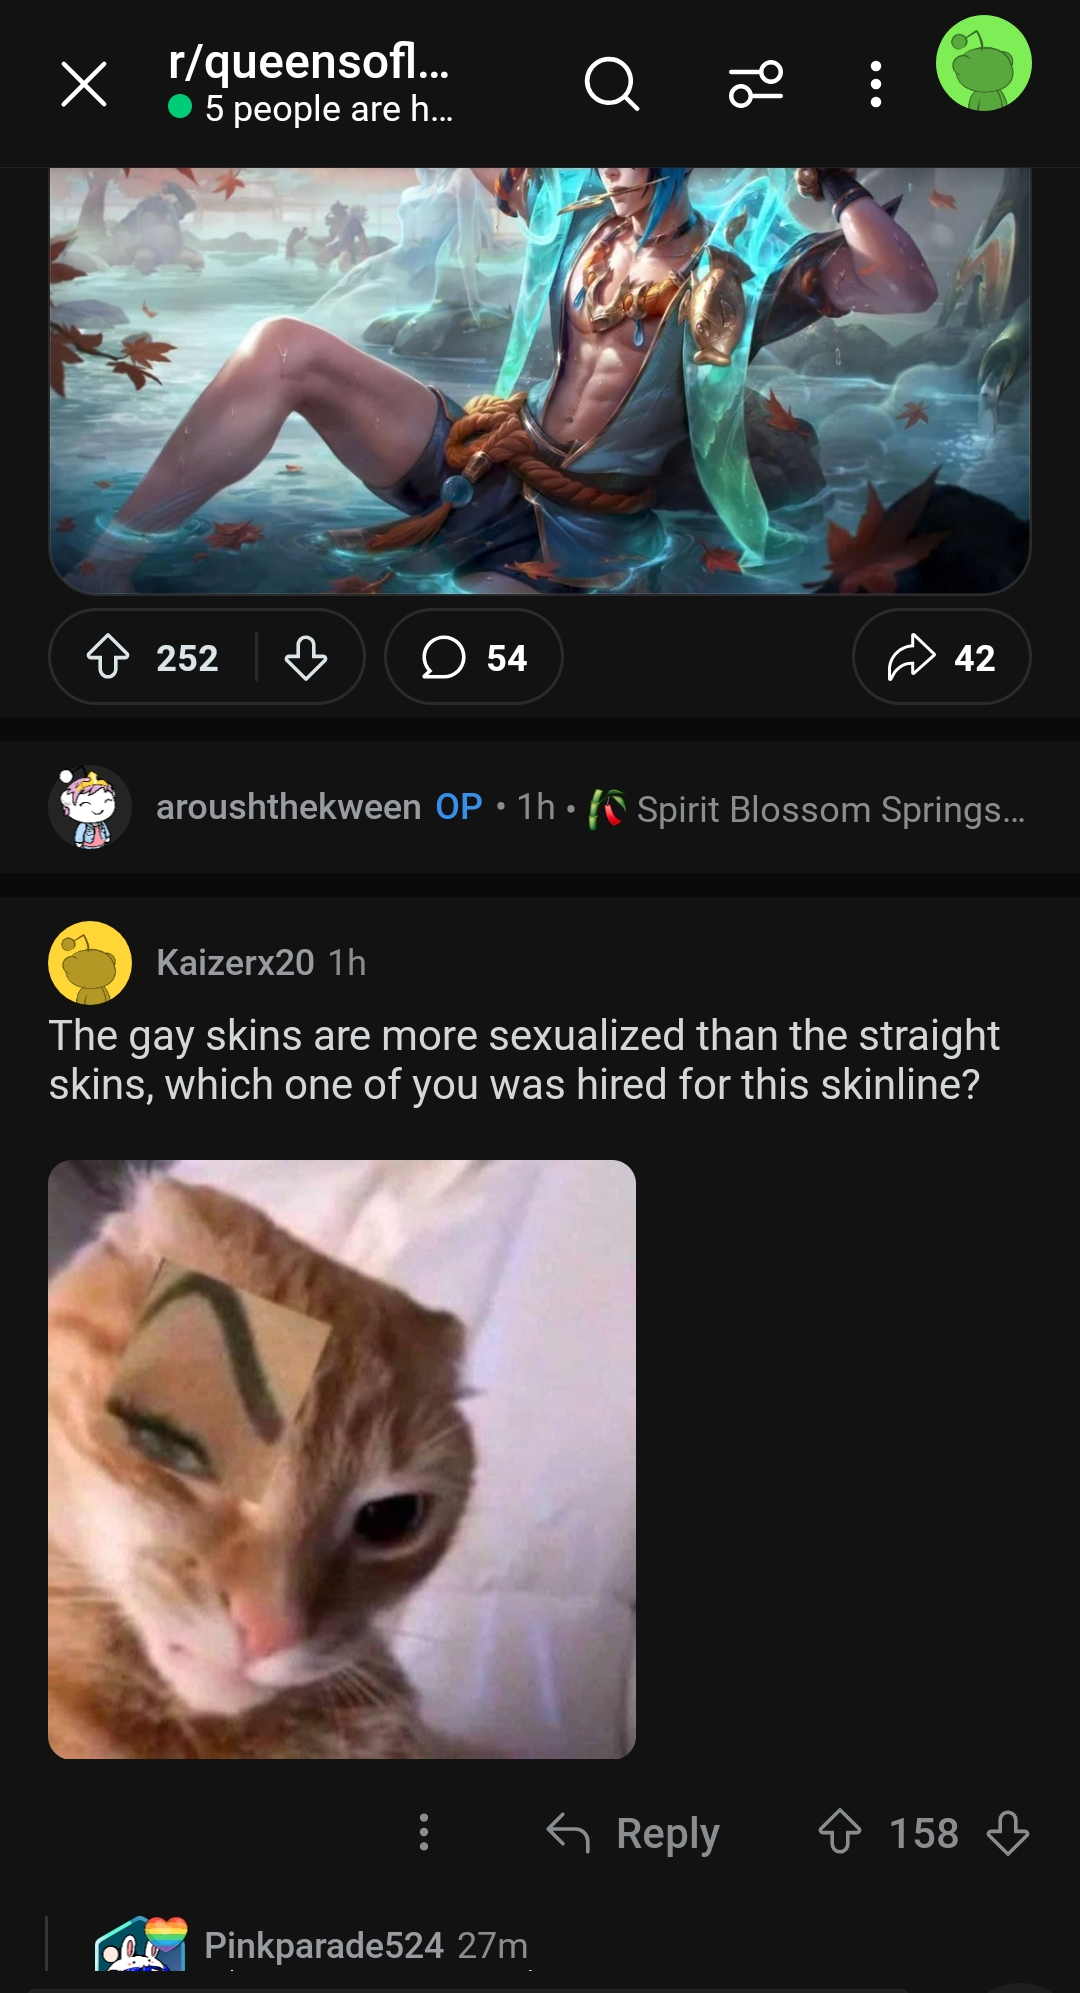Upvote the post with 252 votes

coord(108,657)
